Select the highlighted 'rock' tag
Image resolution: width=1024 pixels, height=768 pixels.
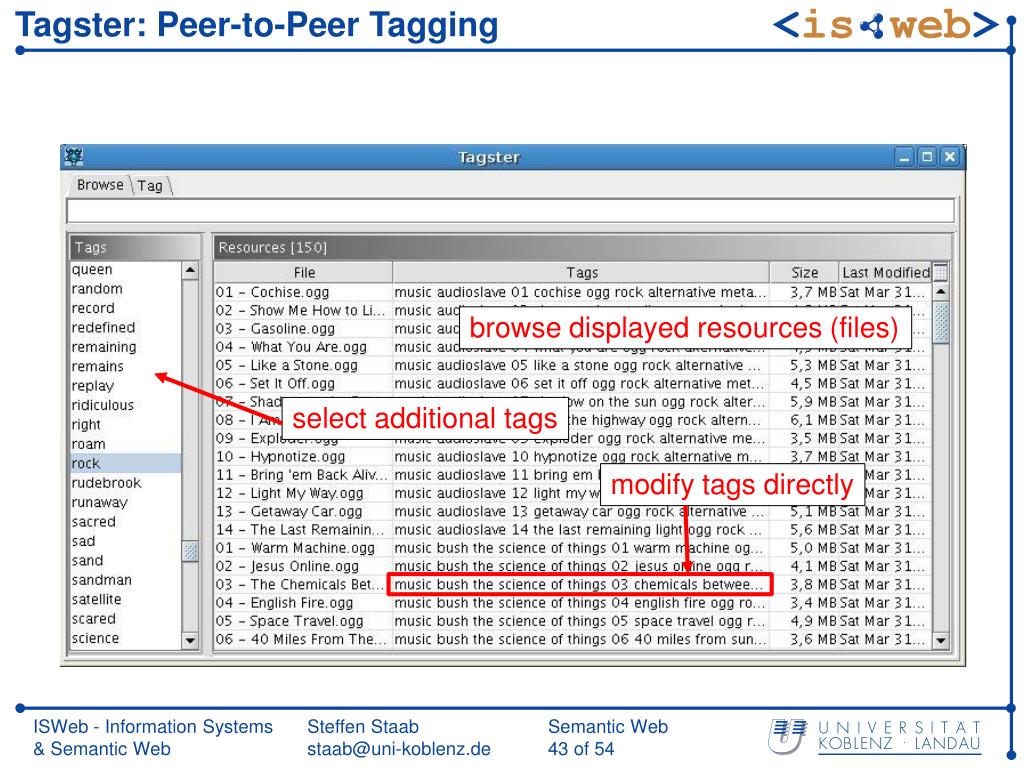coord(125,464)
